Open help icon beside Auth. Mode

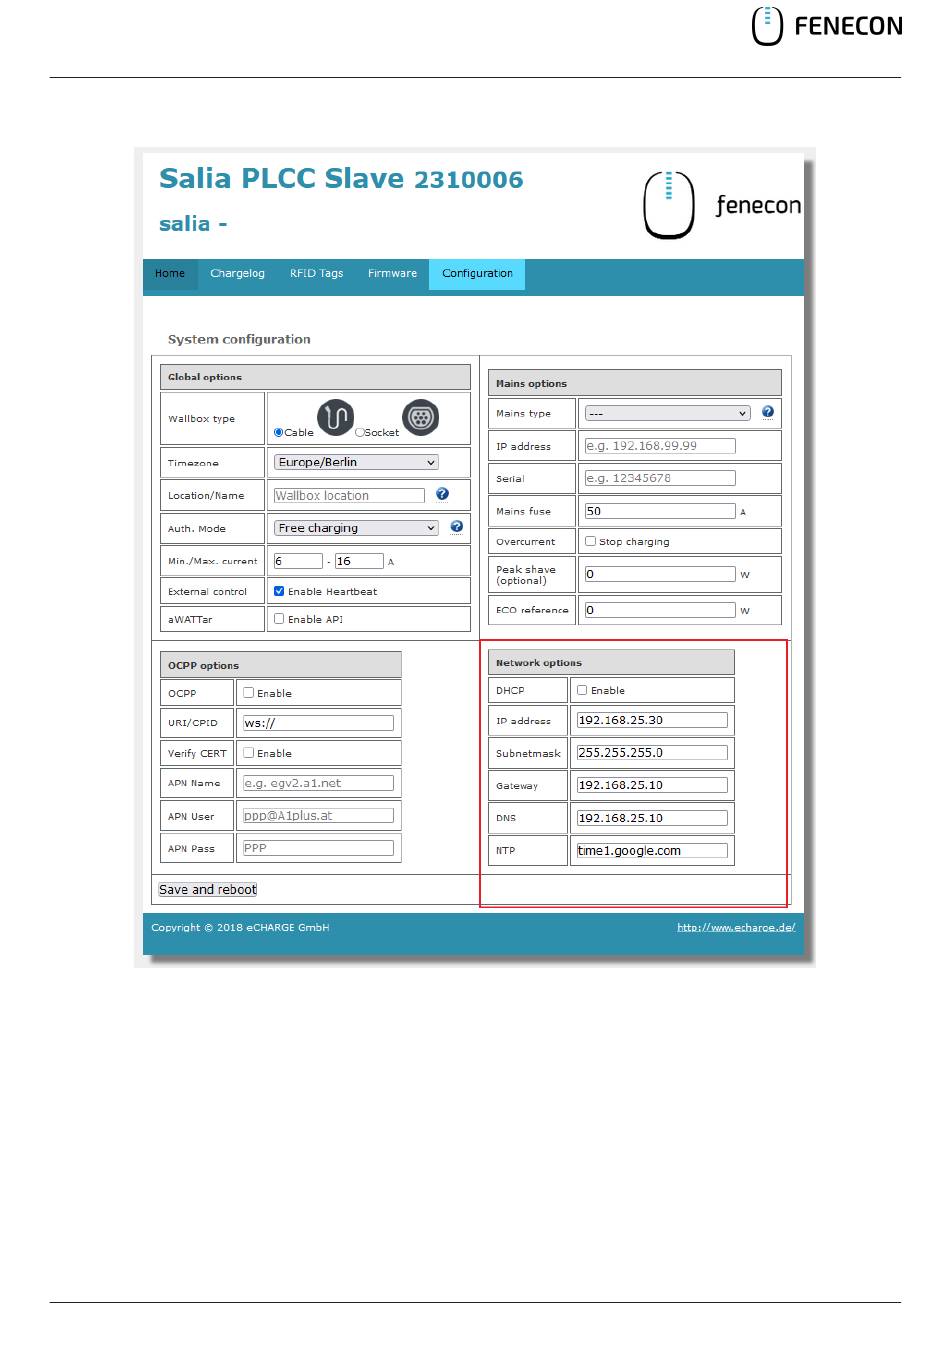click(457, 527)
